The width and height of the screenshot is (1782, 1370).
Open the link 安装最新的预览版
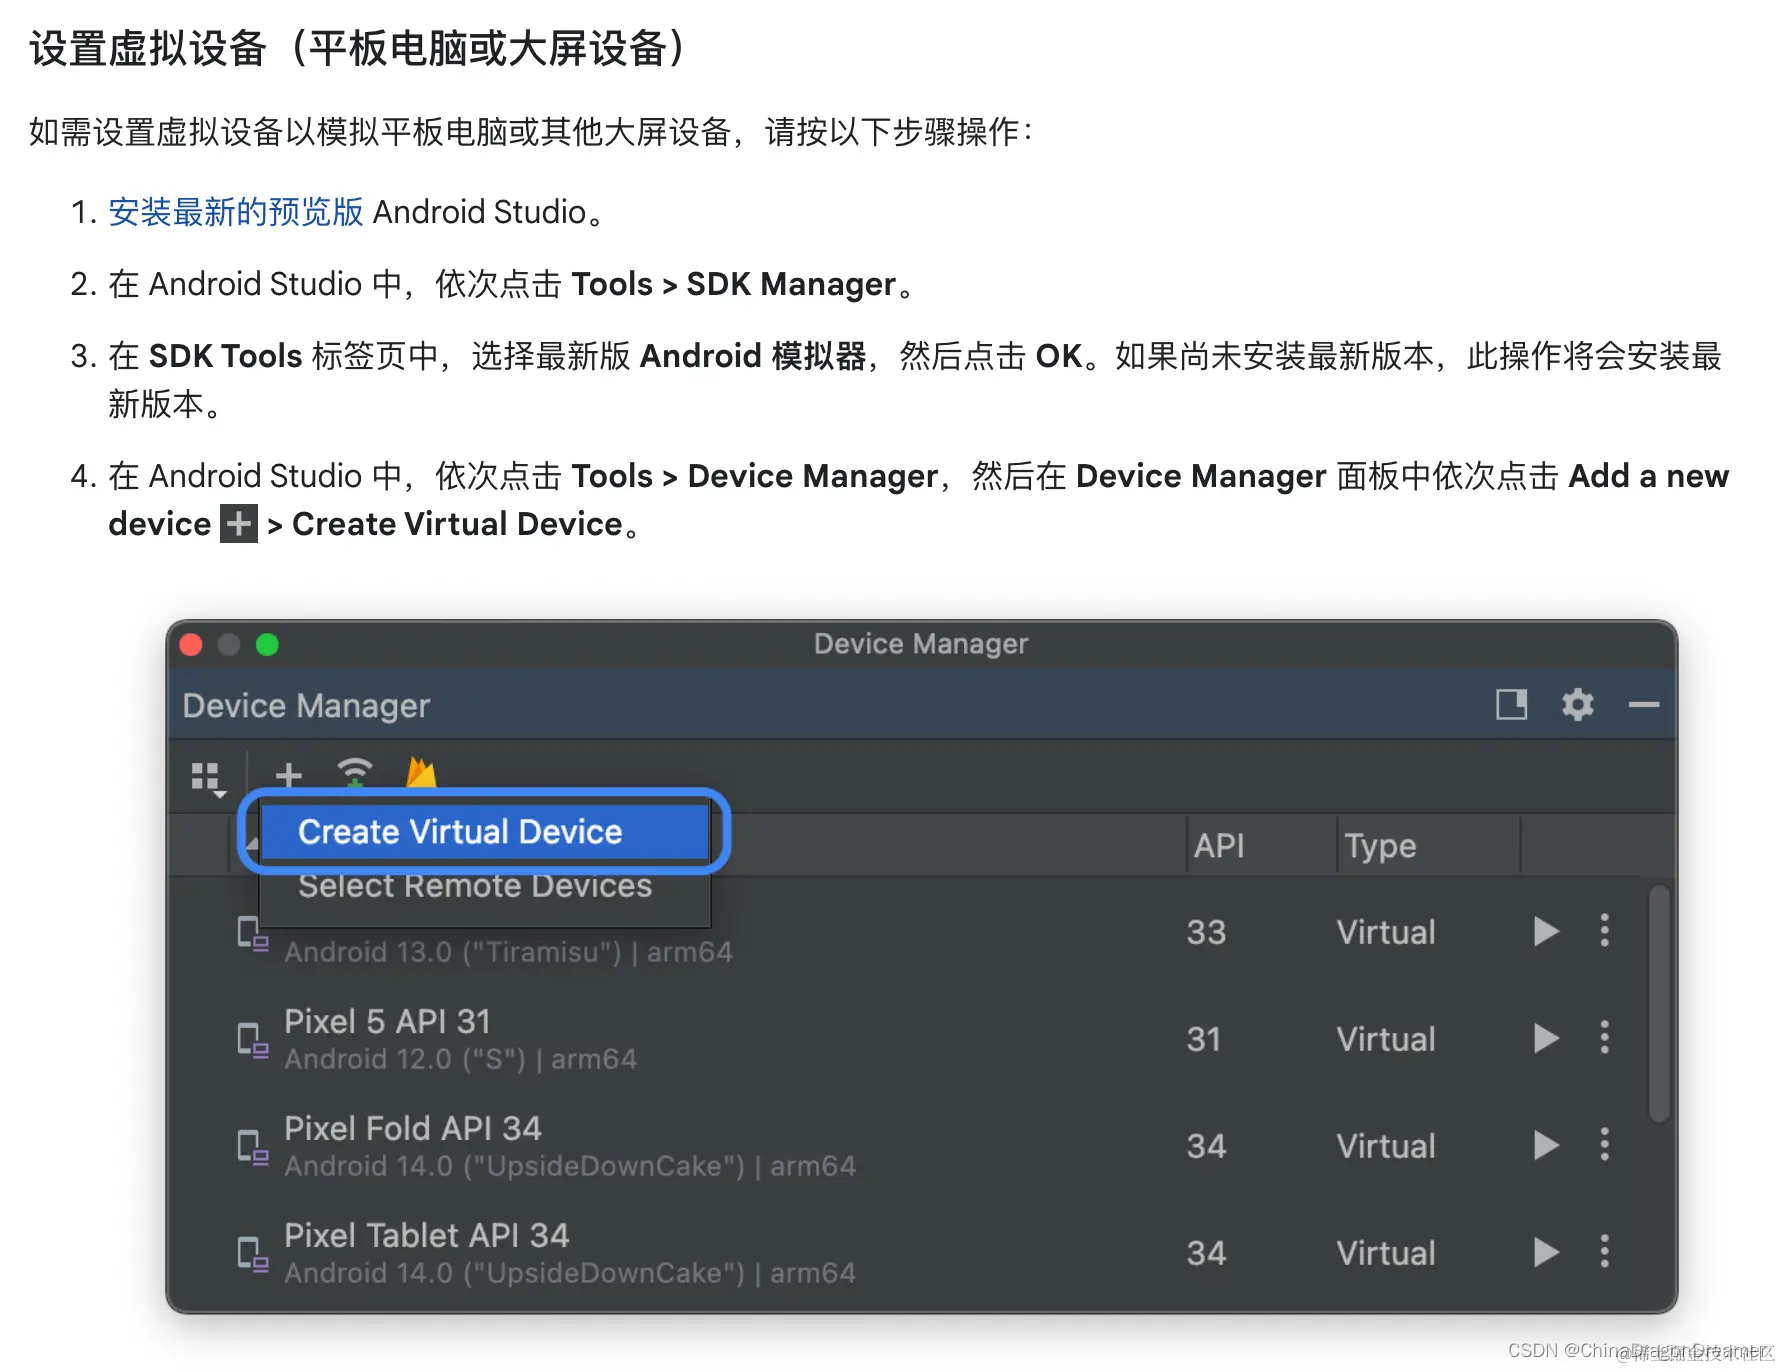(235, 212)
